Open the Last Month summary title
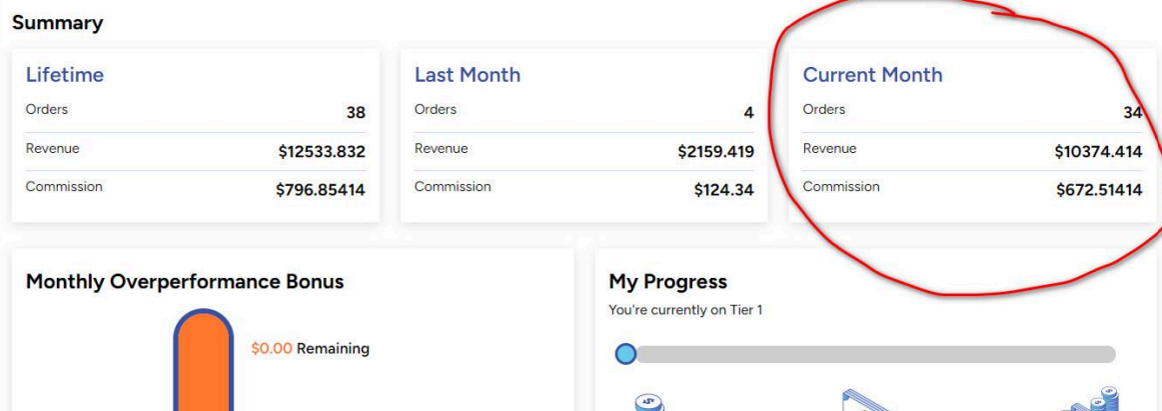Image resolution: width=1162 pixels, height=411 pixels. (467, 75)
